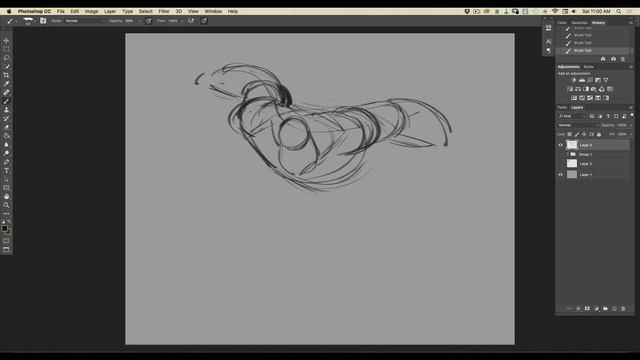Viewport: 640px width, 360px height.
Task: Select the Clone Stamp tool
Action: coord(6,110)
